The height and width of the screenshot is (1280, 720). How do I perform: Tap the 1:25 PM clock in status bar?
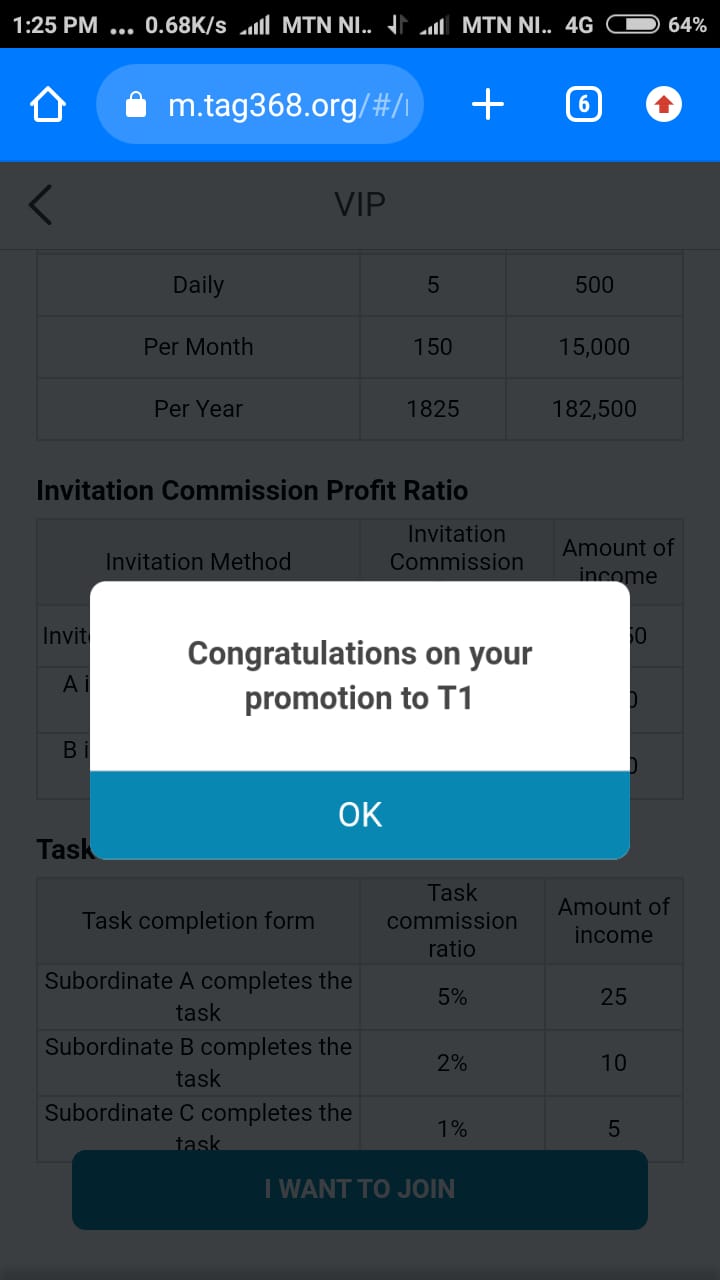tap(56, 25)
